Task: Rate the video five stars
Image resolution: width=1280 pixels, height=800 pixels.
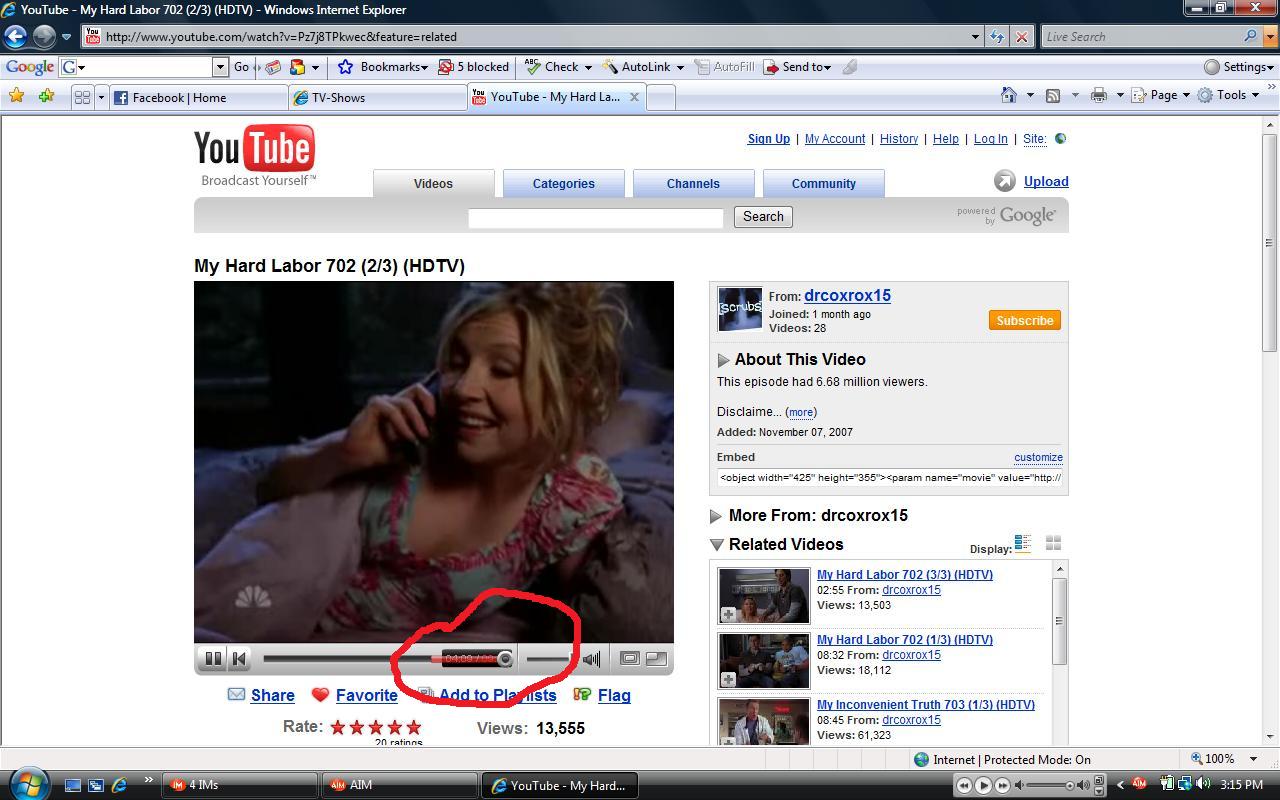Action: (414, 727)
